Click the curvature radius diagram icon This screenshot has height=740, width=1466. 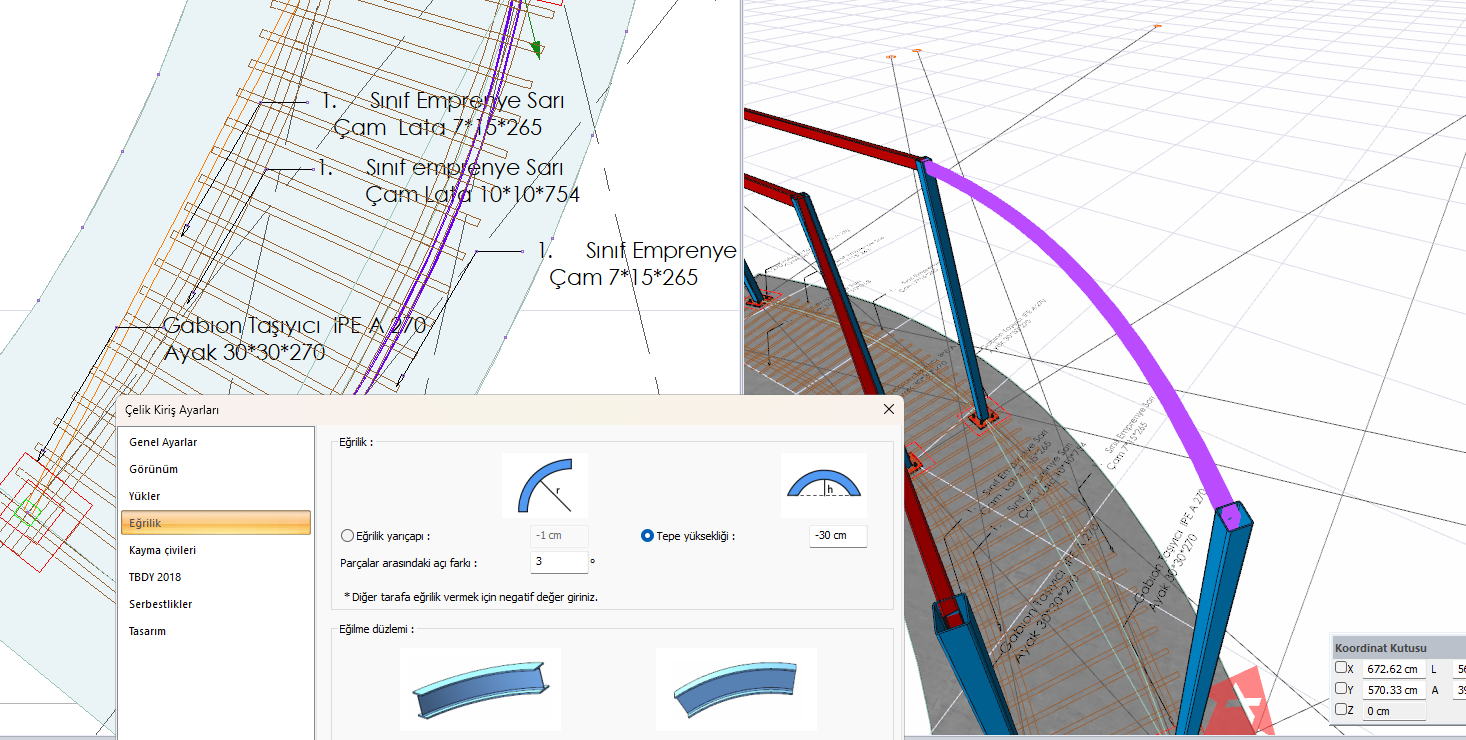pyautogui.click(x=544, y=486)
